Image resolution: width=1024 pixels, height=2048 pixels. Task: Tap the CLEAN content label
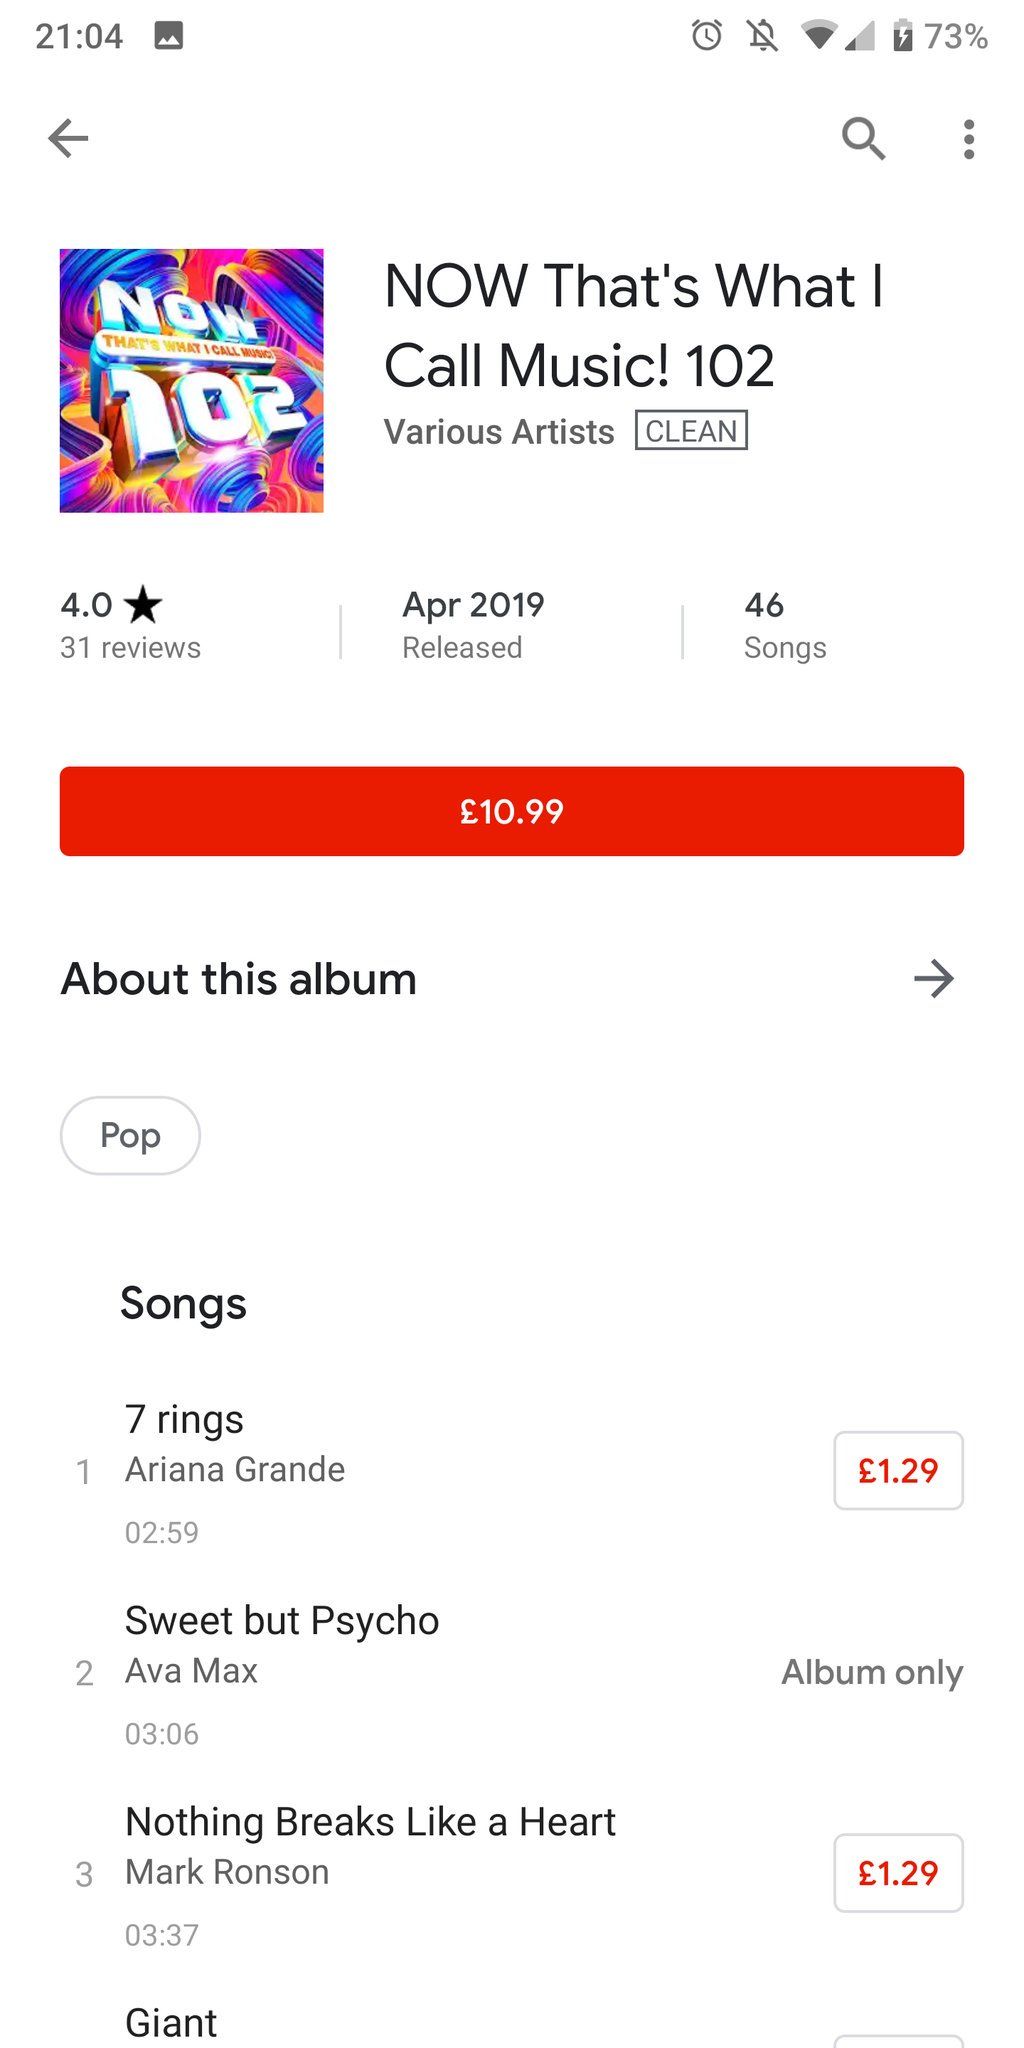691,431
